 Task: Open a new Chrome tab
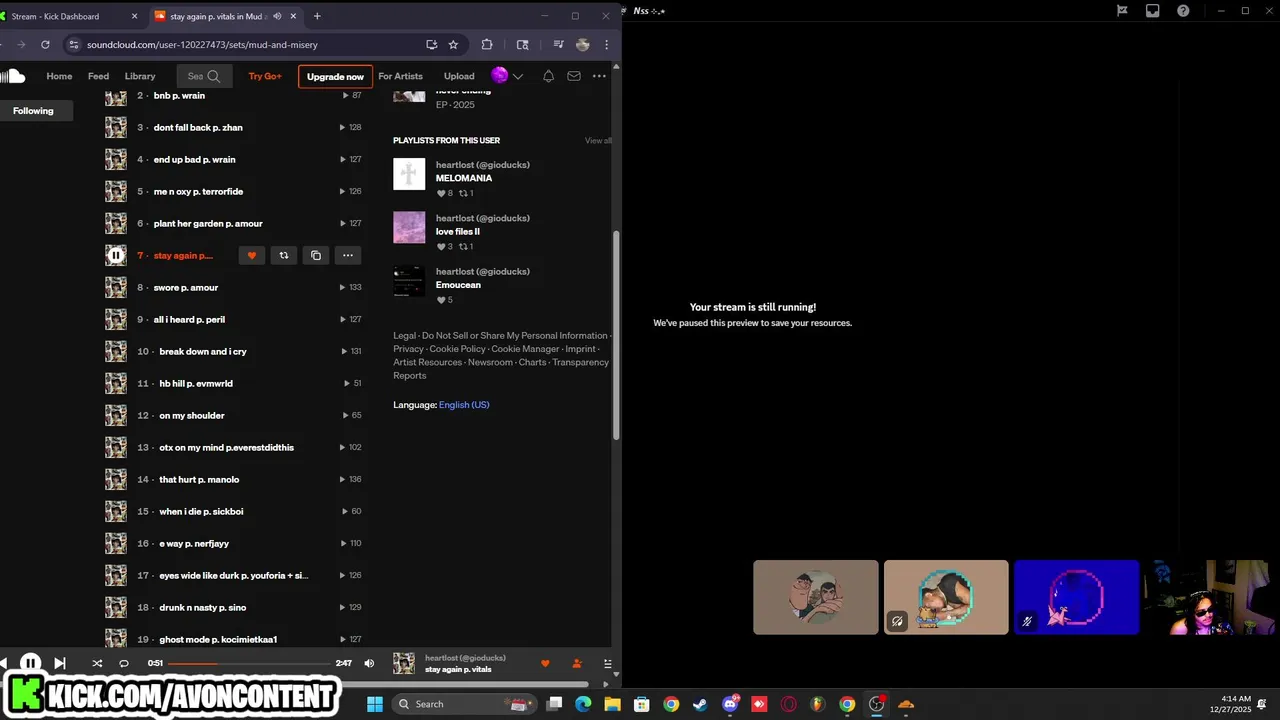[317, 16]
